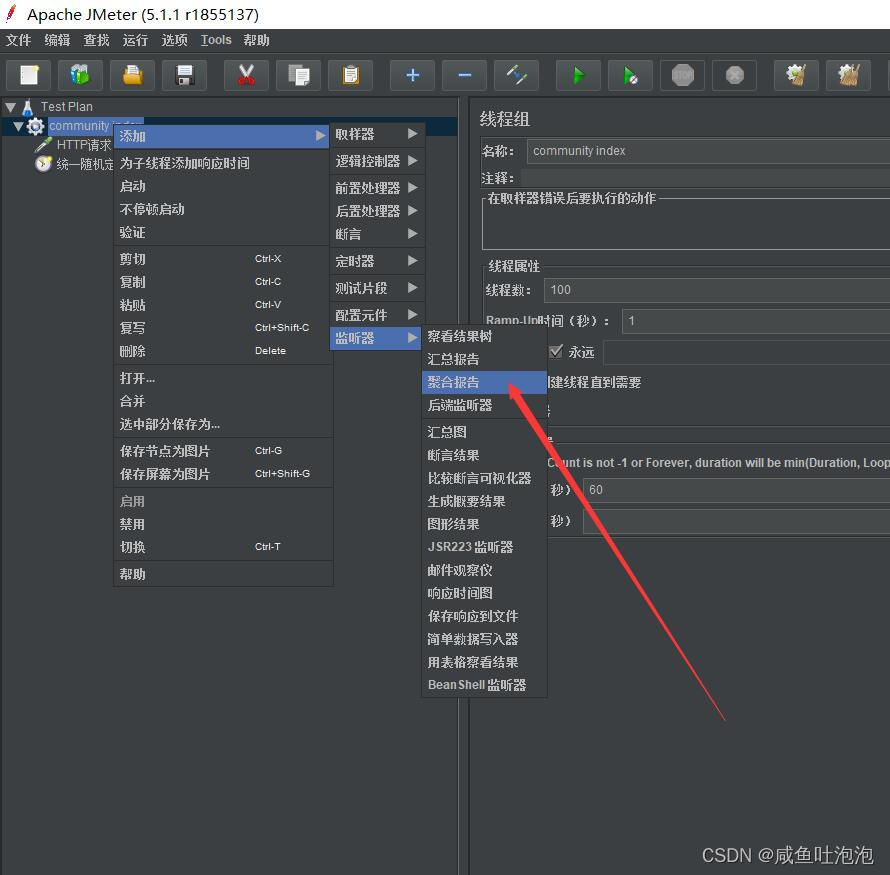Click 为子线程添加响应时间 context item
Image resolution: width=890 pixels, height=875 pixels.
click(222, 163)
